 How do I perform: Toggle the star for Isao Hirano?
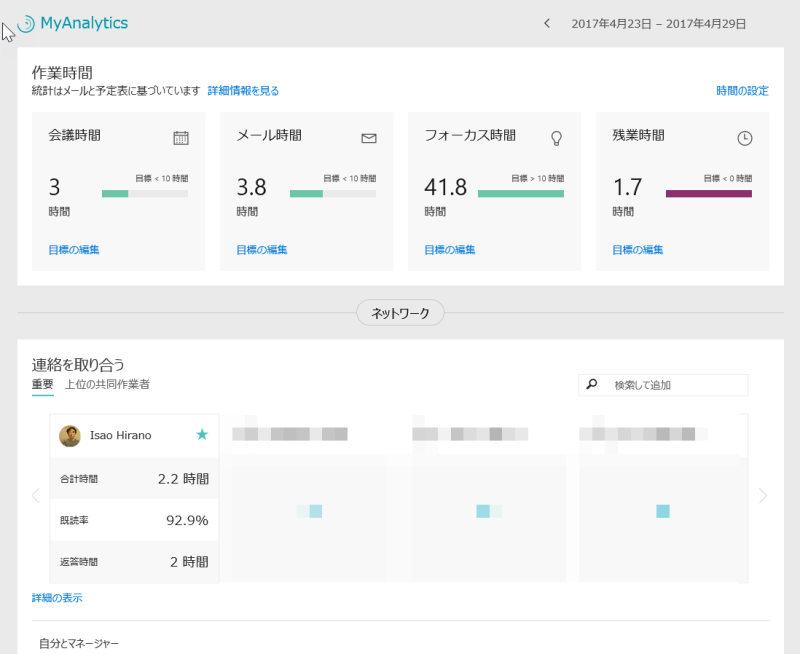pyautogui.click(x=202, y=435)
